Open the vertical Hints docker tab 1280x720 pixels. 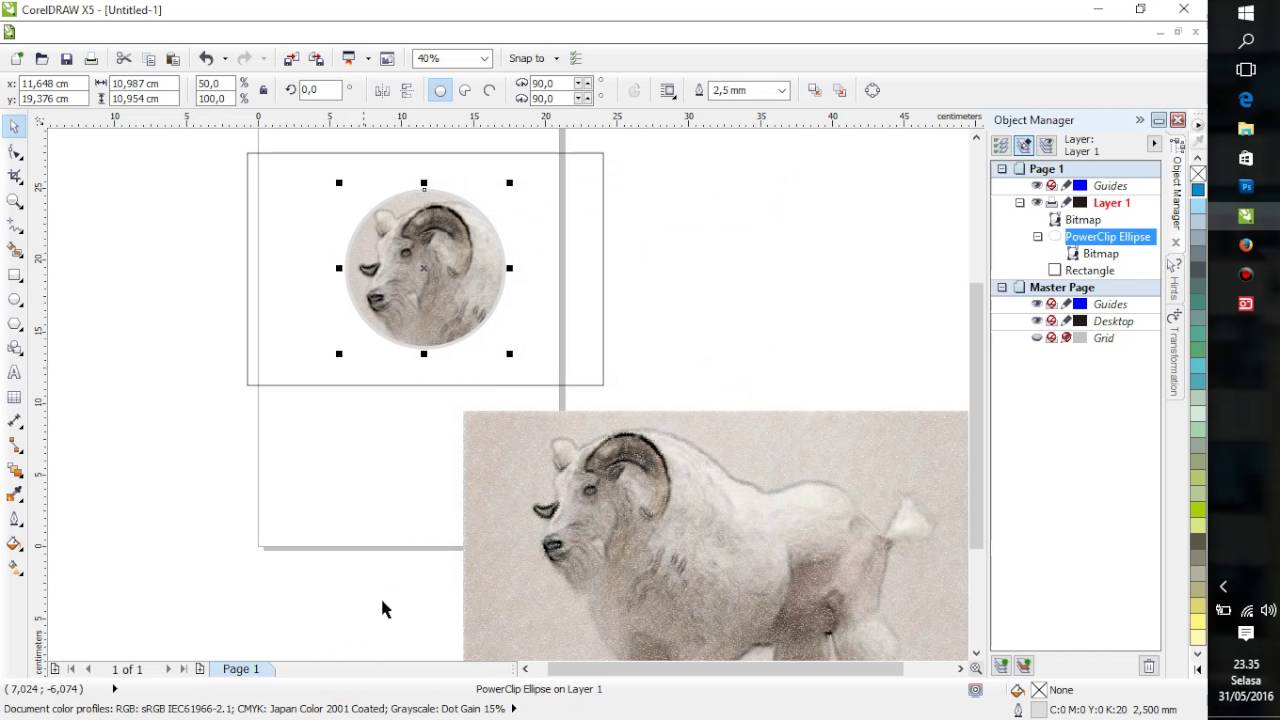pos(1175,278)
